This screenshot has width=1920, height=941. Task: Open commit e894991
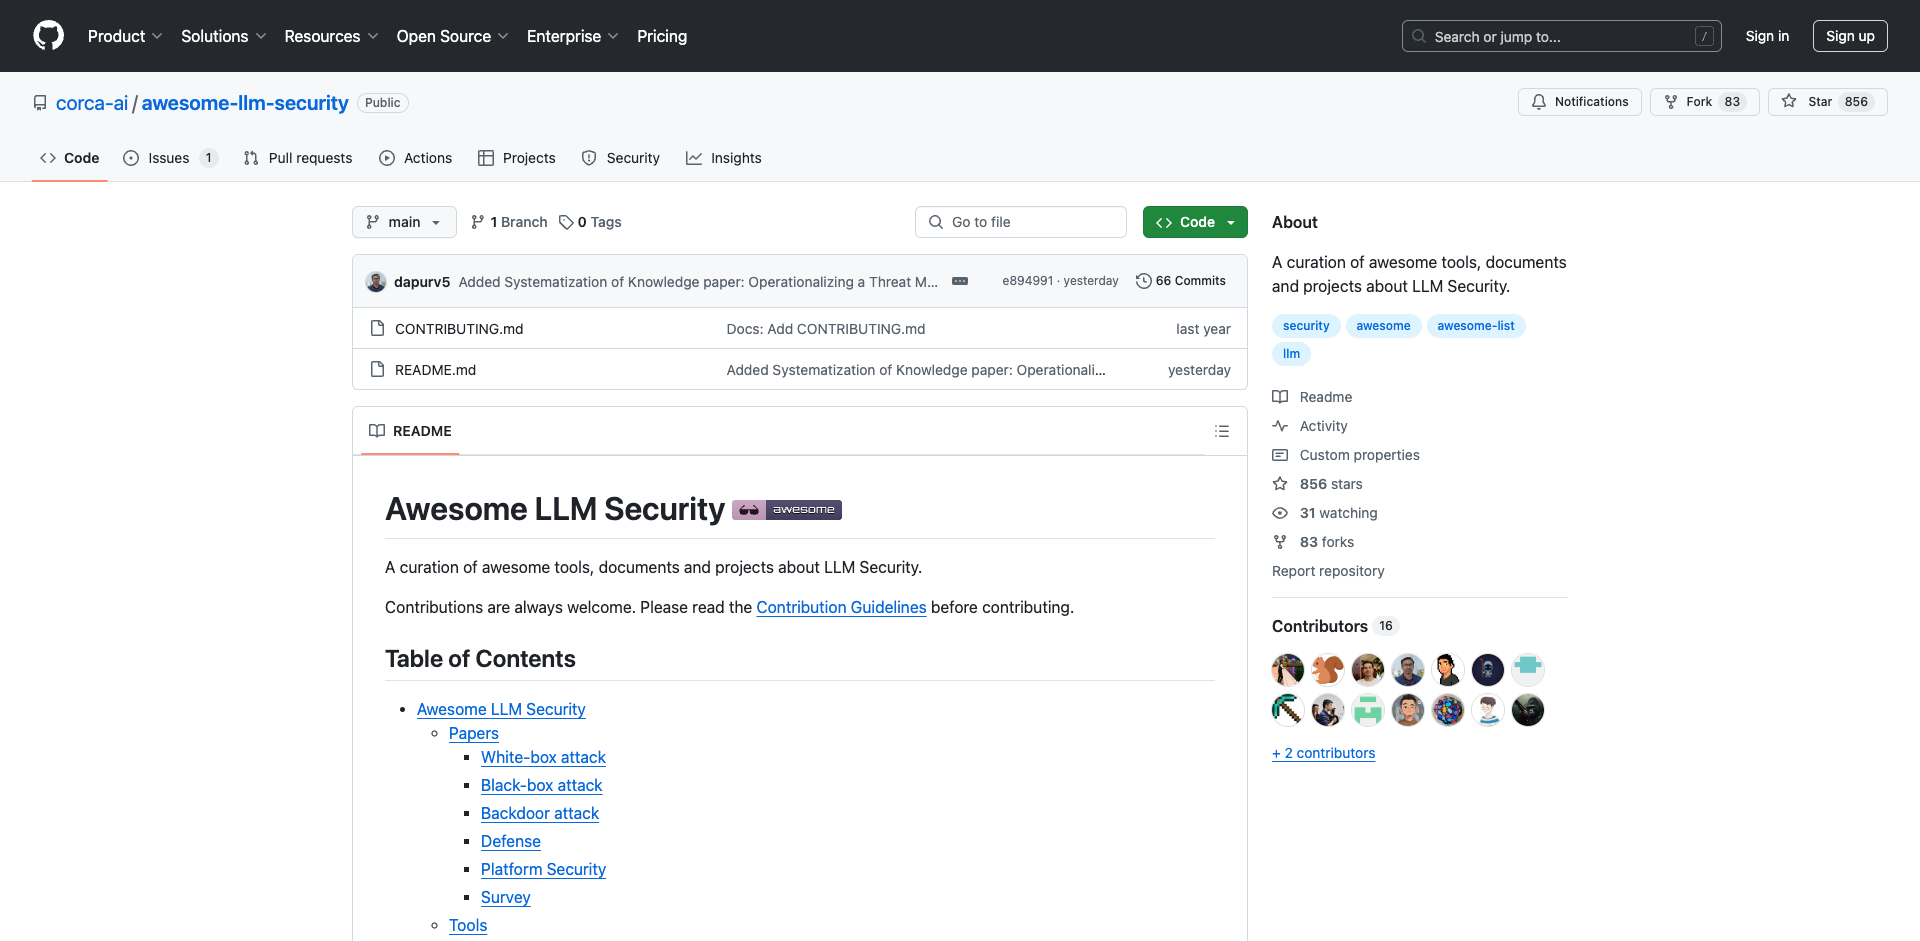[x=1028, y=281]
